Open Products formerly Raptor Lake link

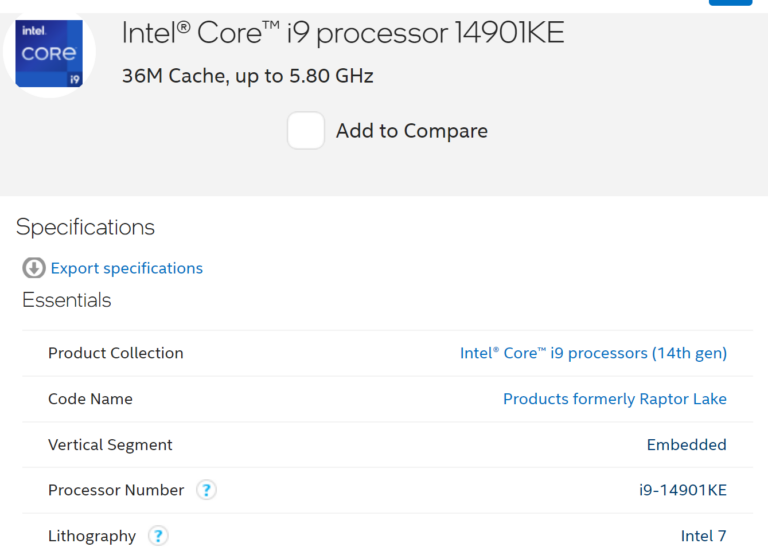[614, 399]
